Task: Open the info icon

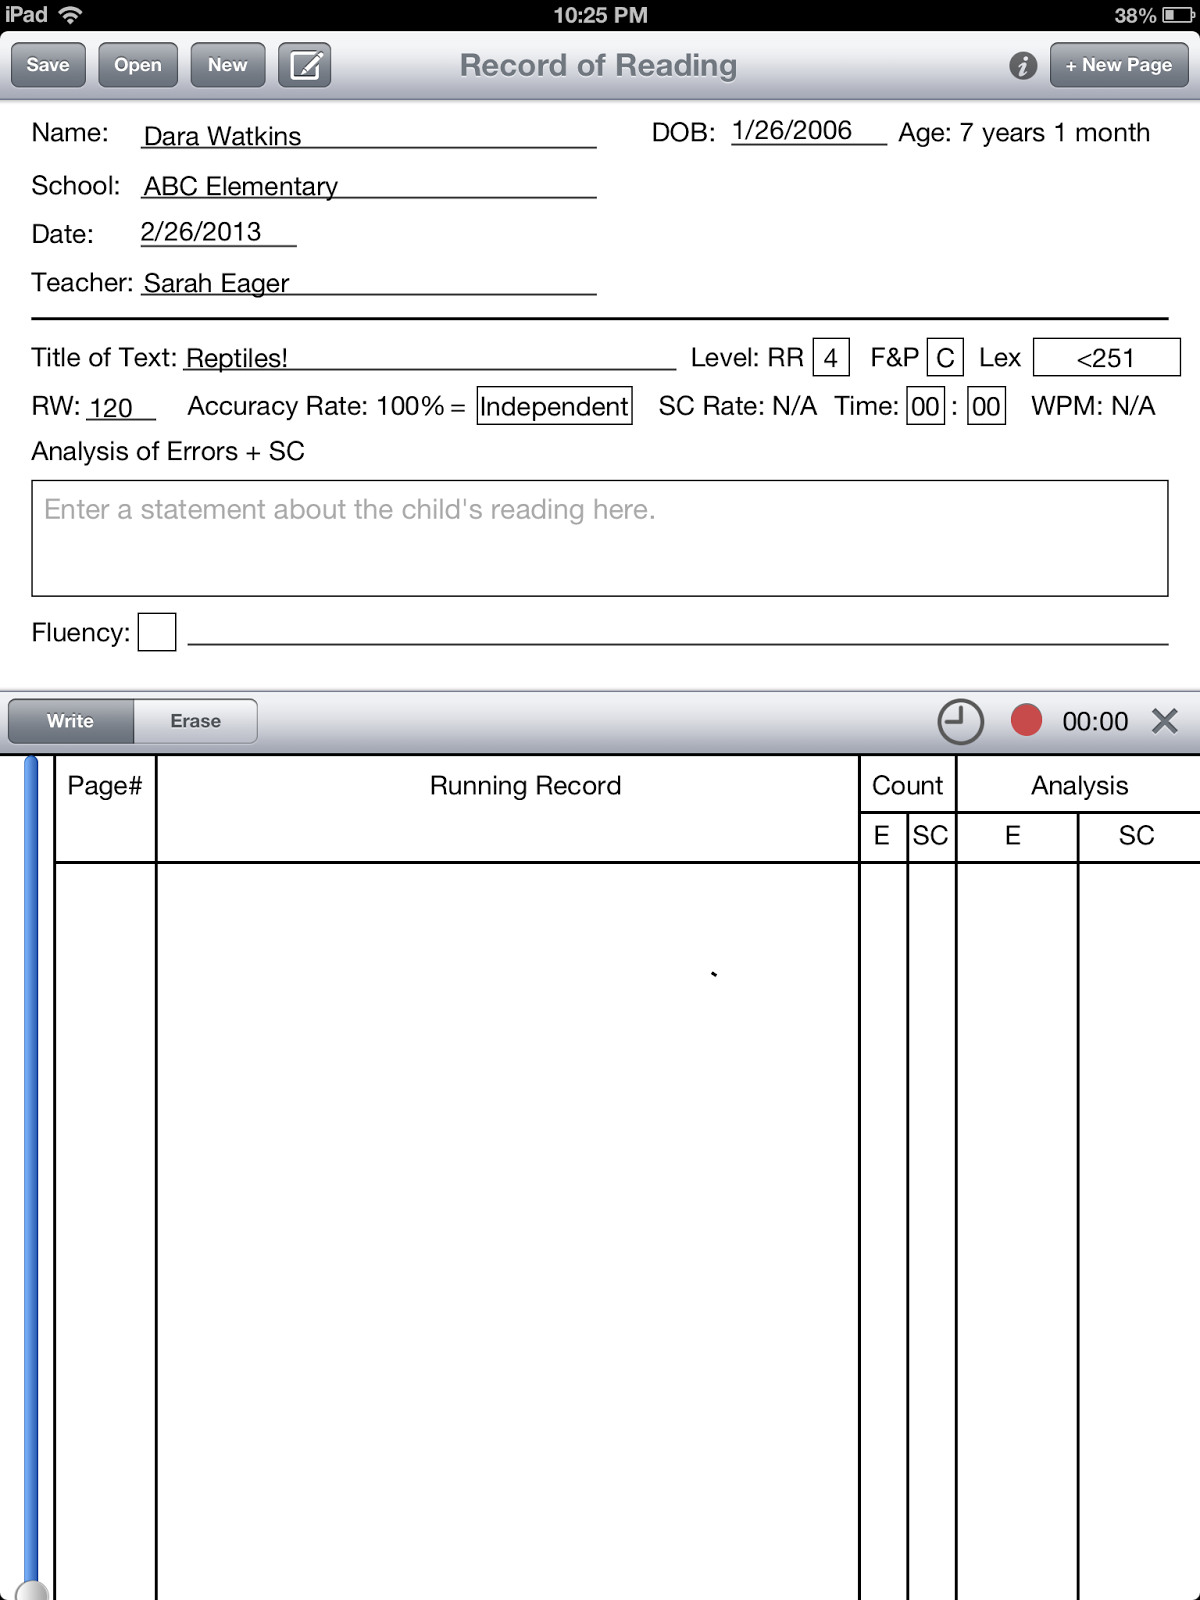Action: pos(1022,66)
